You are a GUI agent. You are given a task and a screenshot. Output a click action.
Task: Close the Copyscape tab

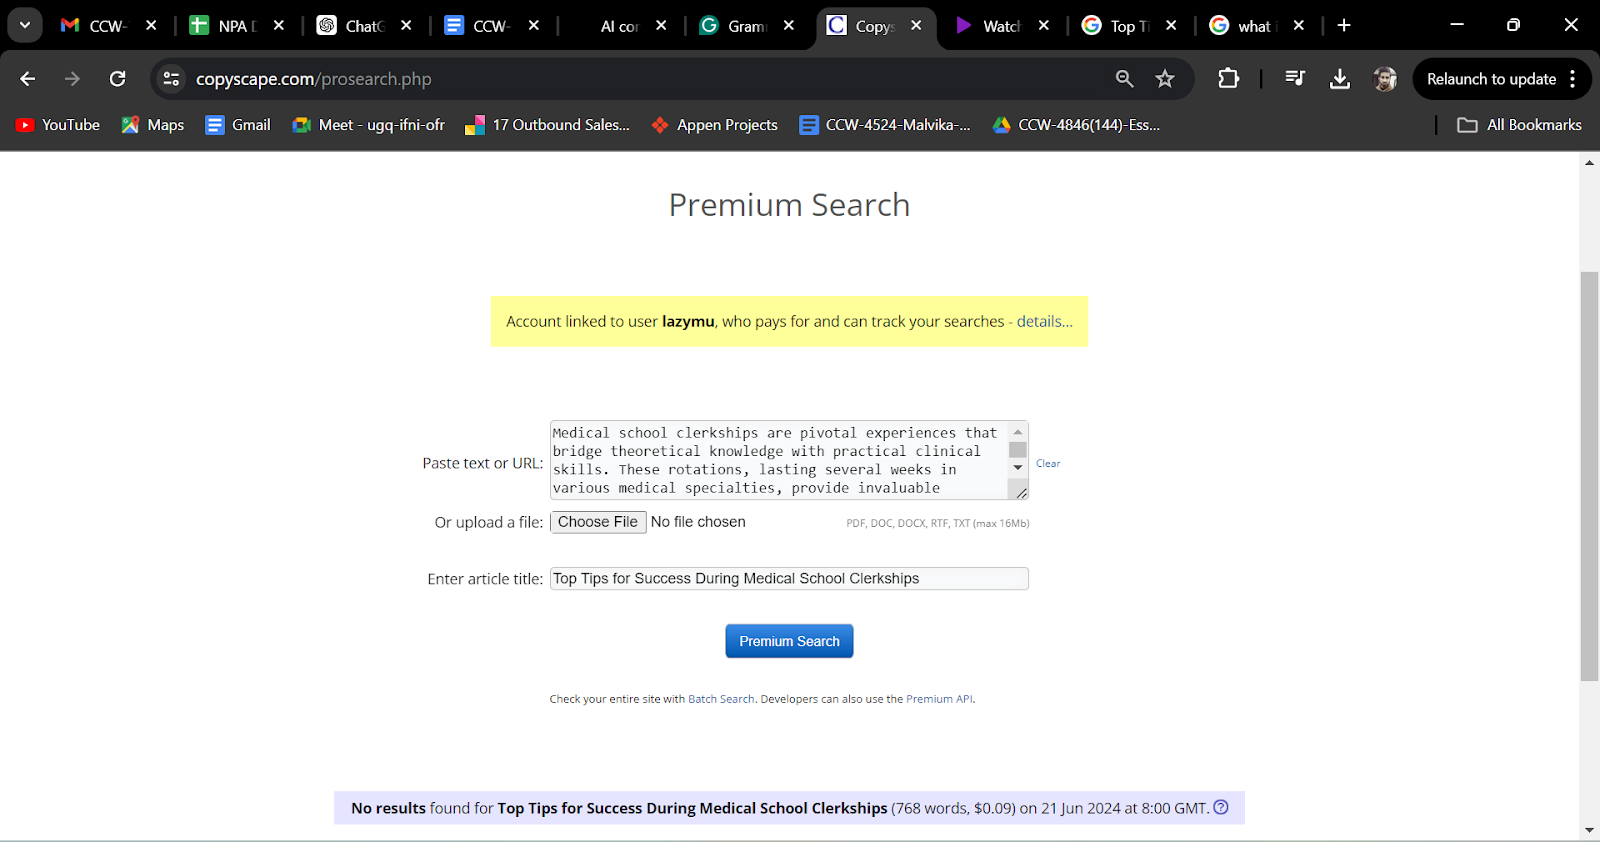click(x=916, y=26)
